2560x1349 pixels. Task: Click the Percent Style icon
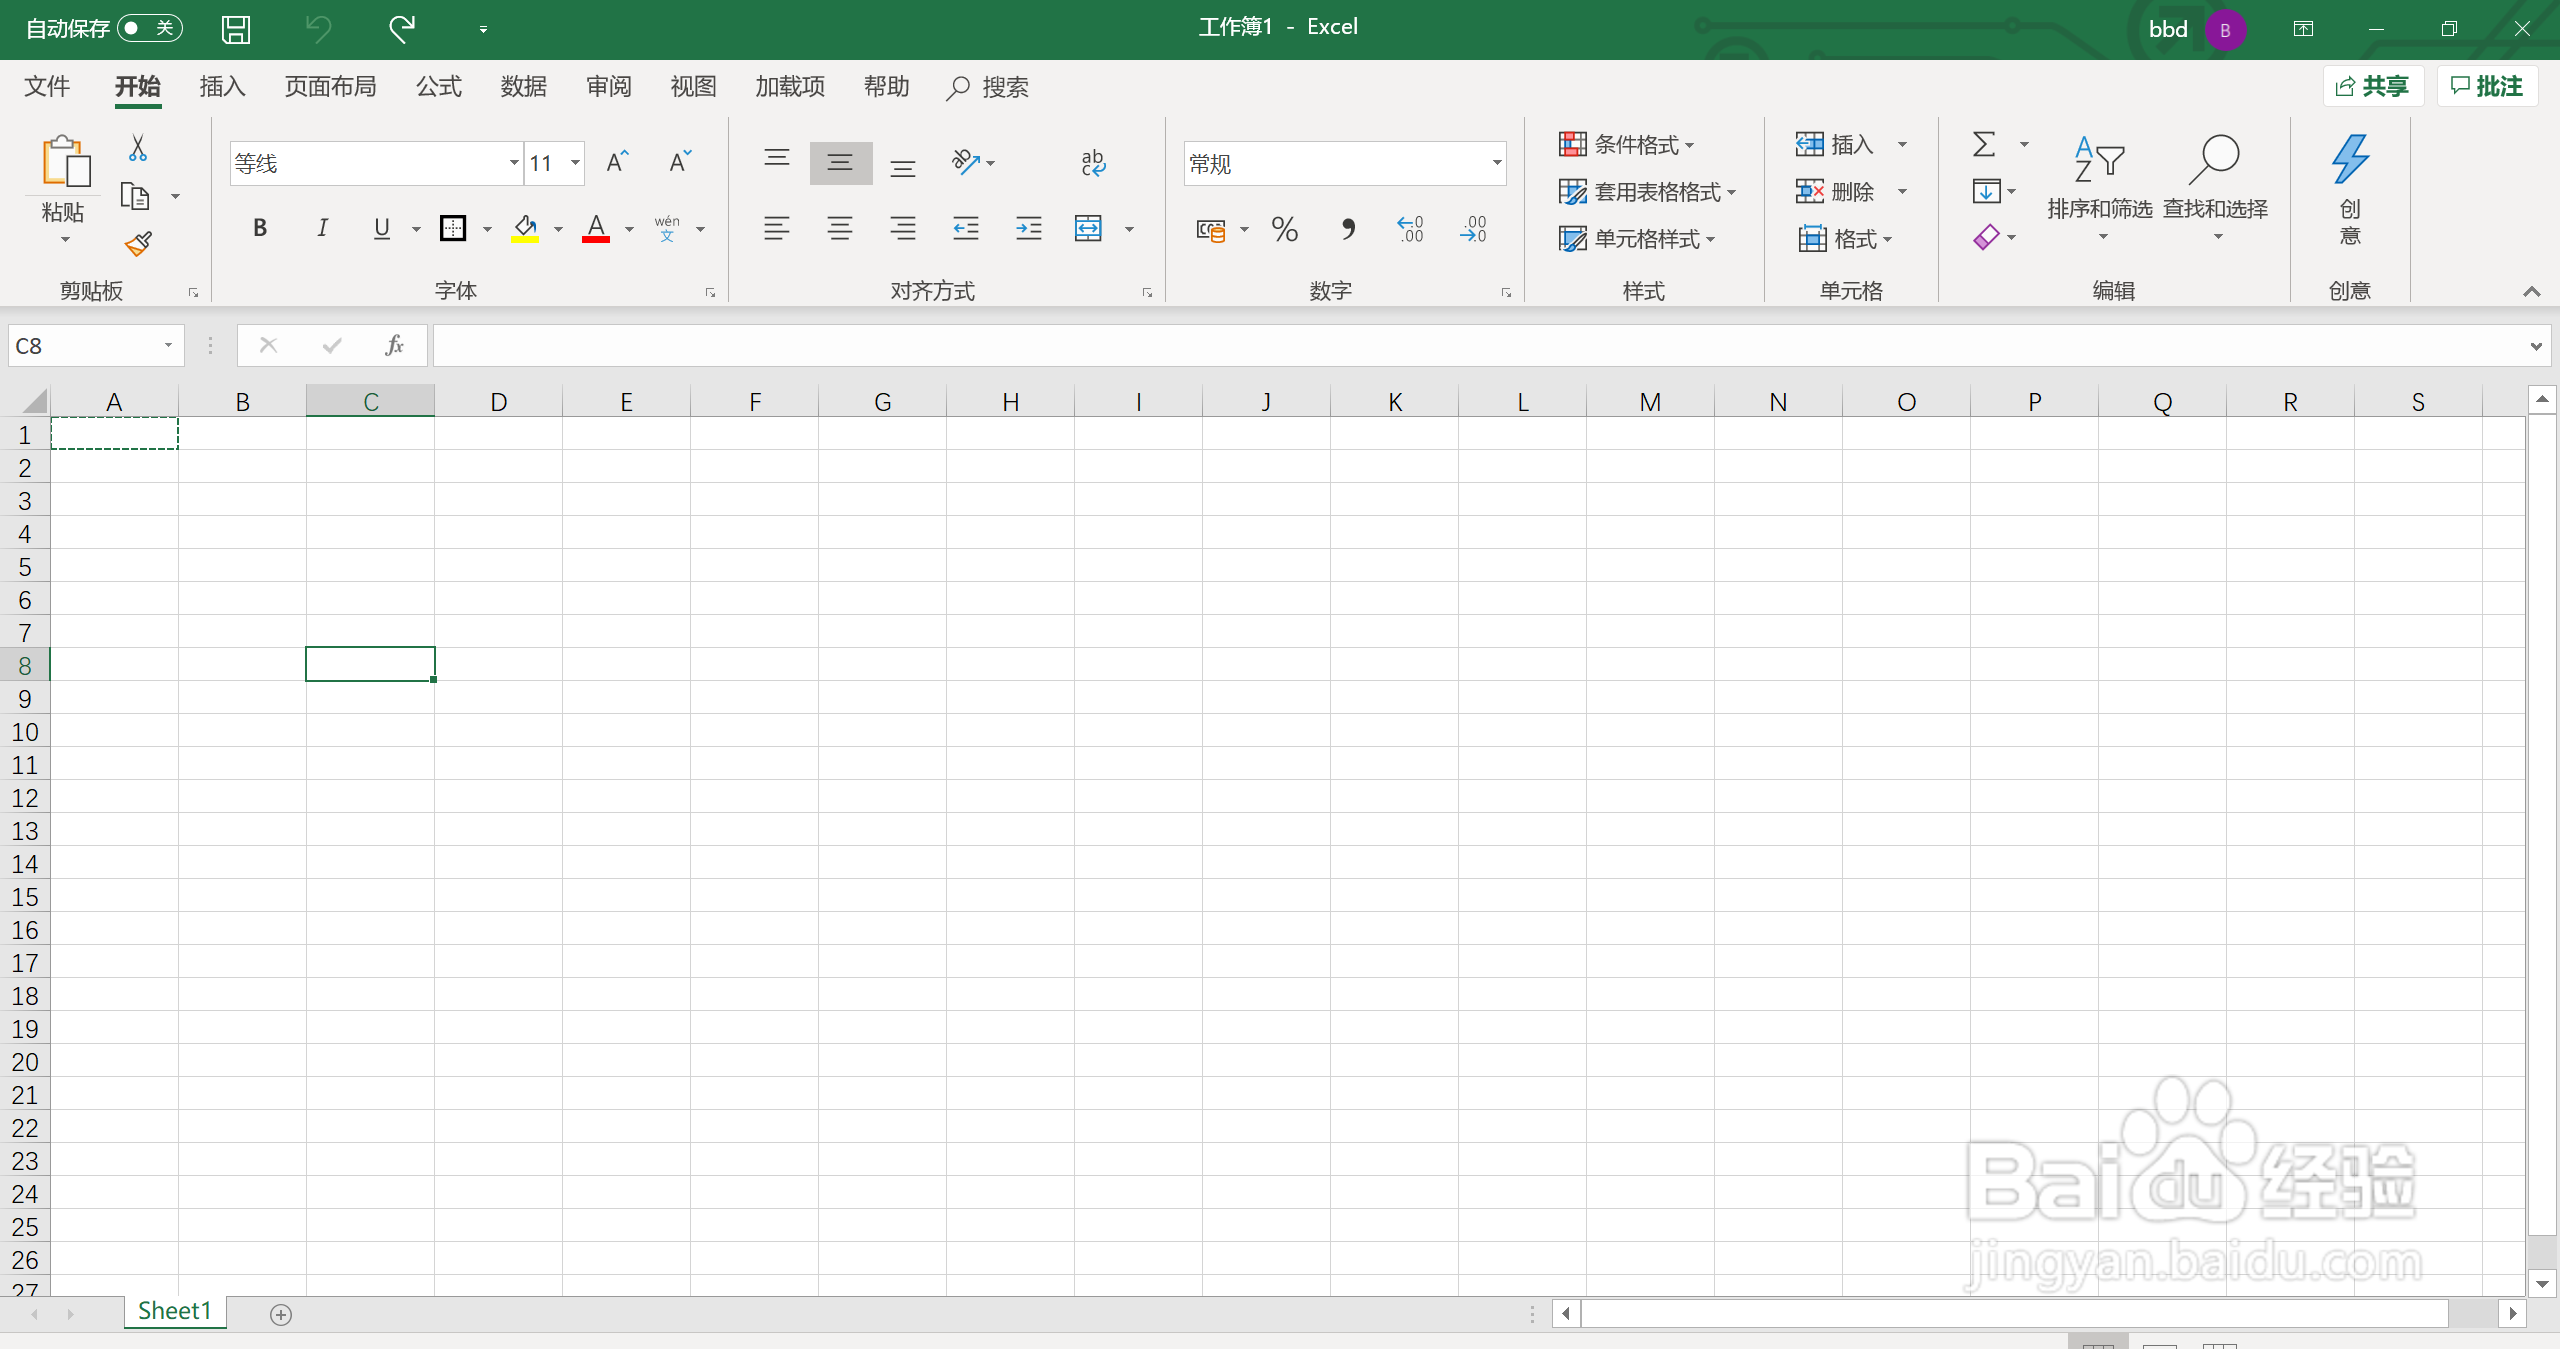[1285, 230]
